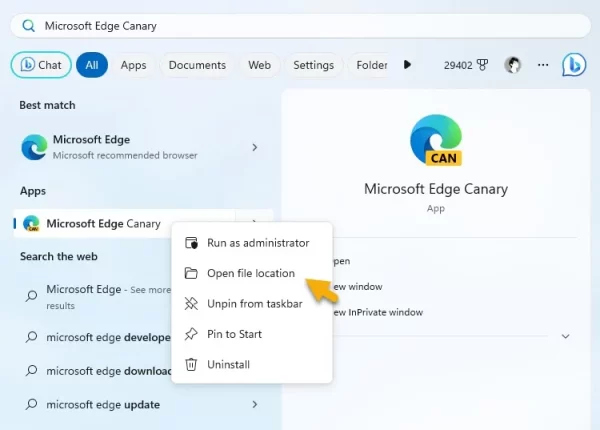
Task: Select Microsoft Edge Canary app result
Action: [124, 223]
